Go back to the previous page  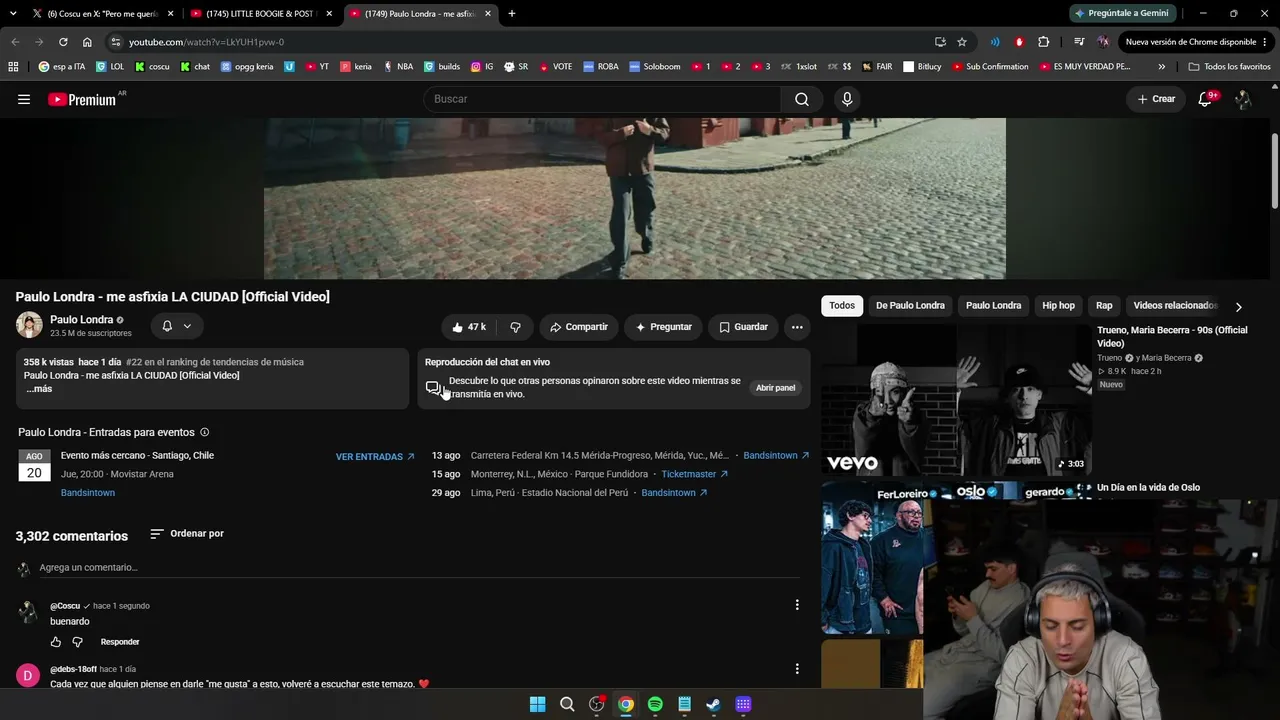tap(15, 42)
